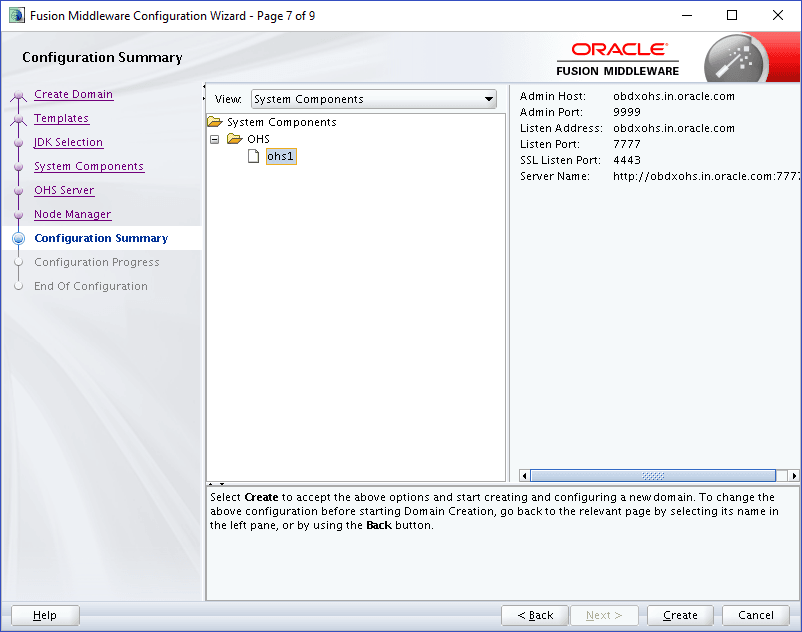Collapse the OHS tree node

pos(215,139)
